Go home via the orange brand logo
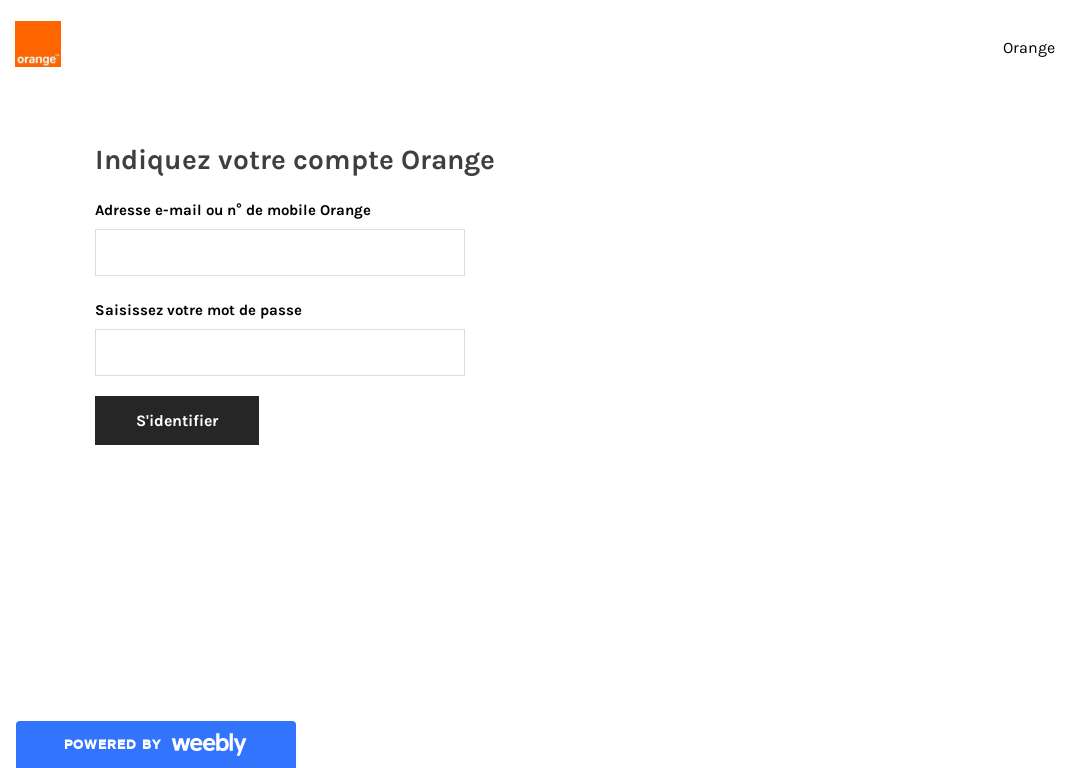1080x768 pixels. (38, 44)
